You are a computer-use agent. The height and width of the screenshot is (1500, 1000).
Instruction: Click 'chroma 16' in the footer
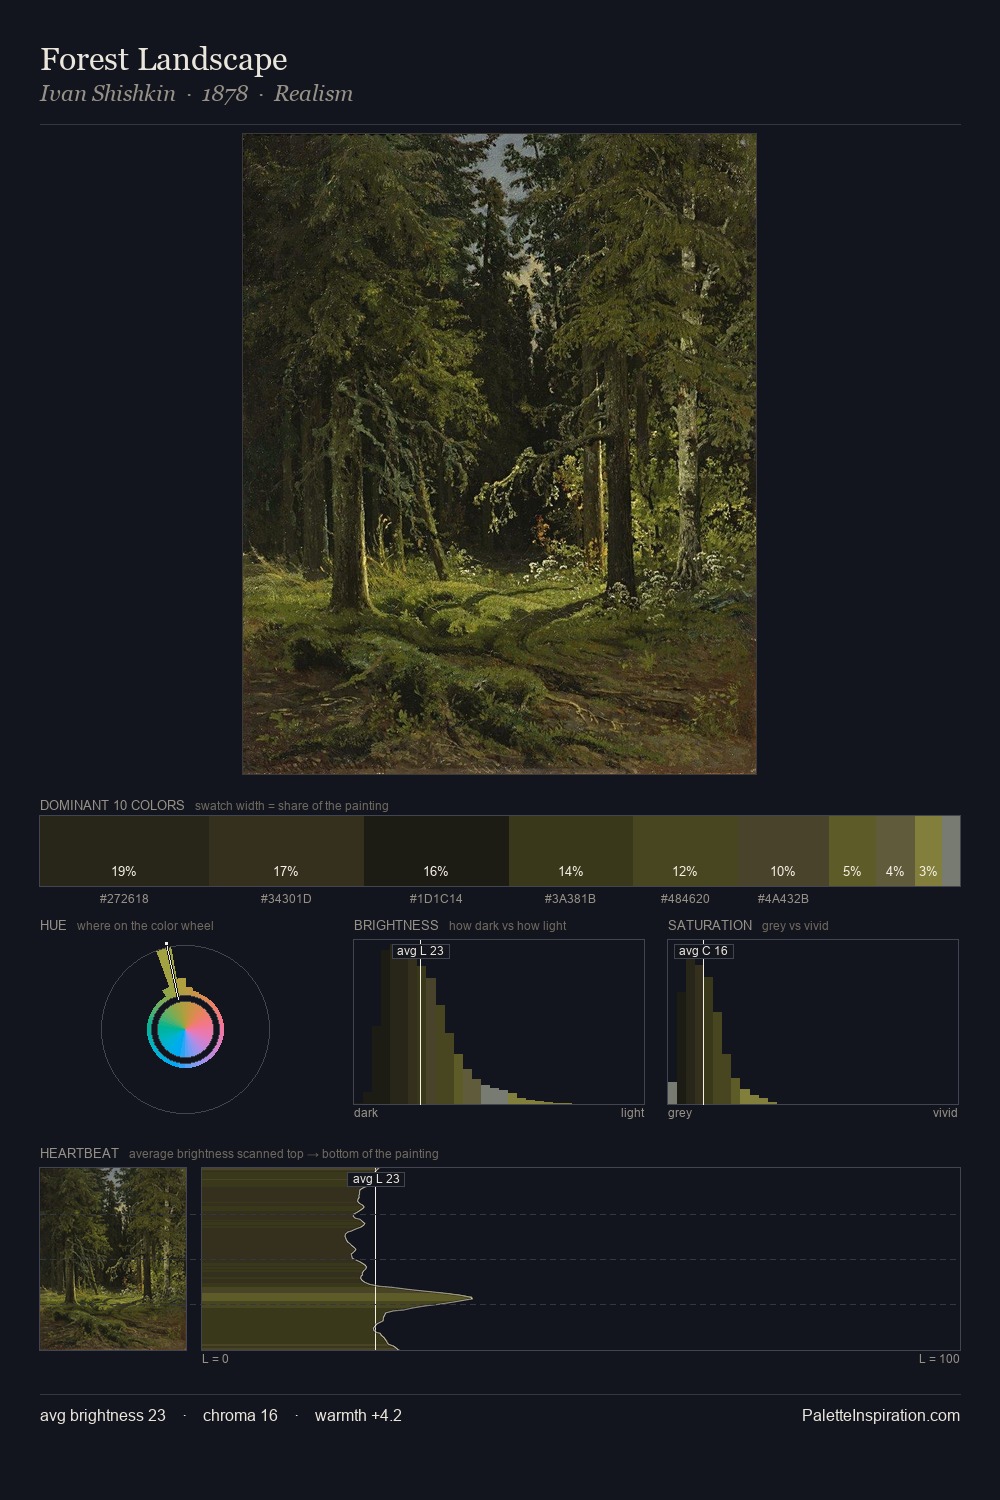(x=240, y=1415)
